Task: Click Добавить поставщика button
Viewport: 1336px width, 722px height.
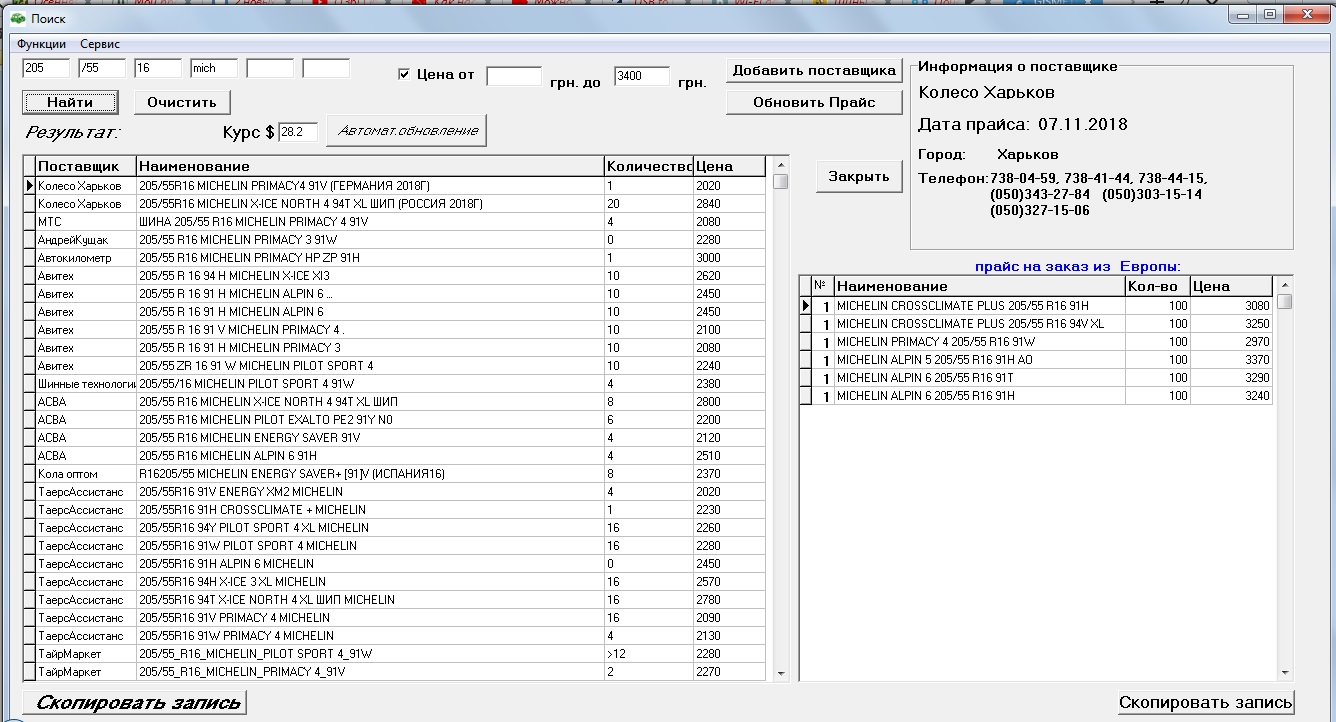Action: pos(814,70)
